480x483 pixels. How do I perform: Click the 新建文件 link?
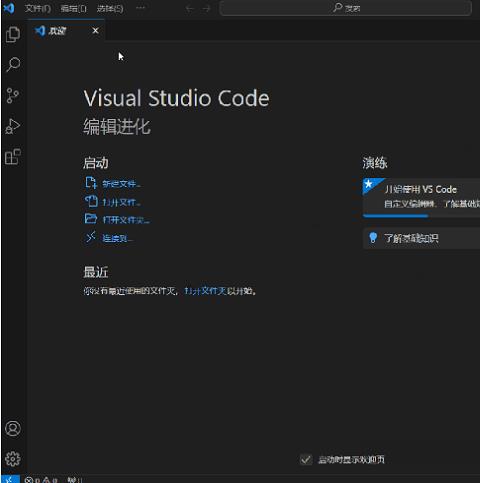point(121,184)
